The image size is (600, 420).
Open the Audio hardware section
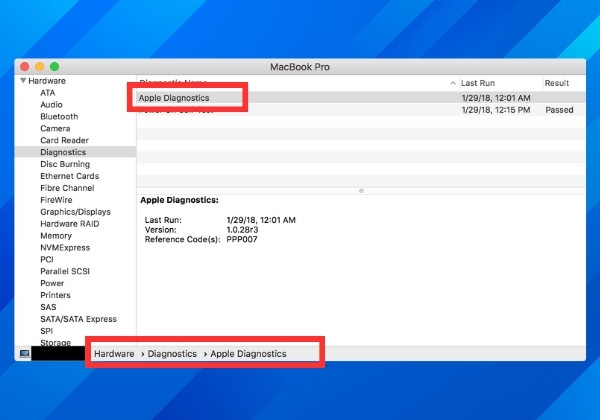point(51,105)
